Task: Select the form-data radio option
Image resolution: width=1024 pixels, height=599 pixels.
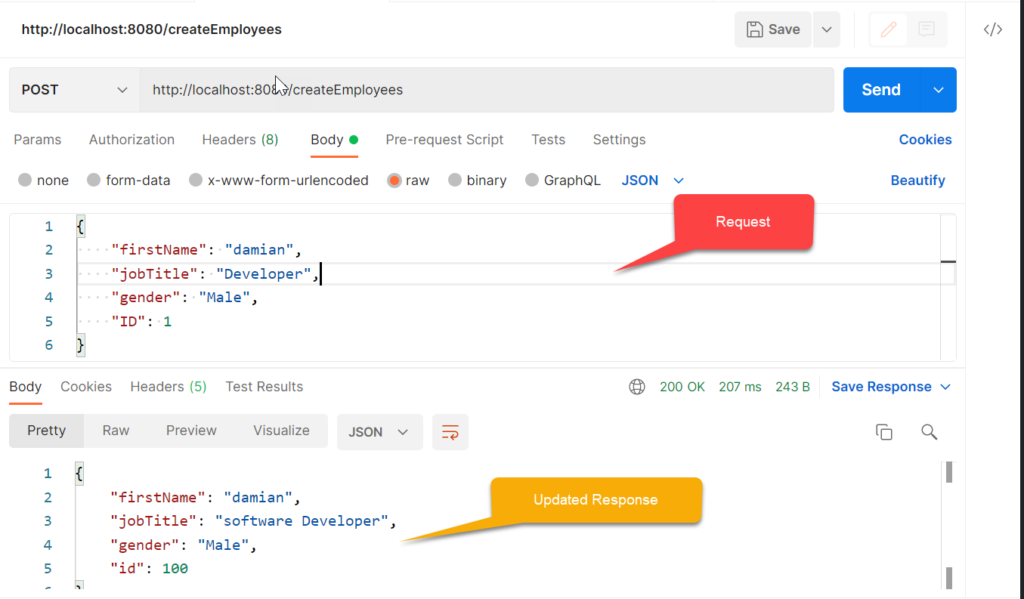Action: (x=93, y=180)
